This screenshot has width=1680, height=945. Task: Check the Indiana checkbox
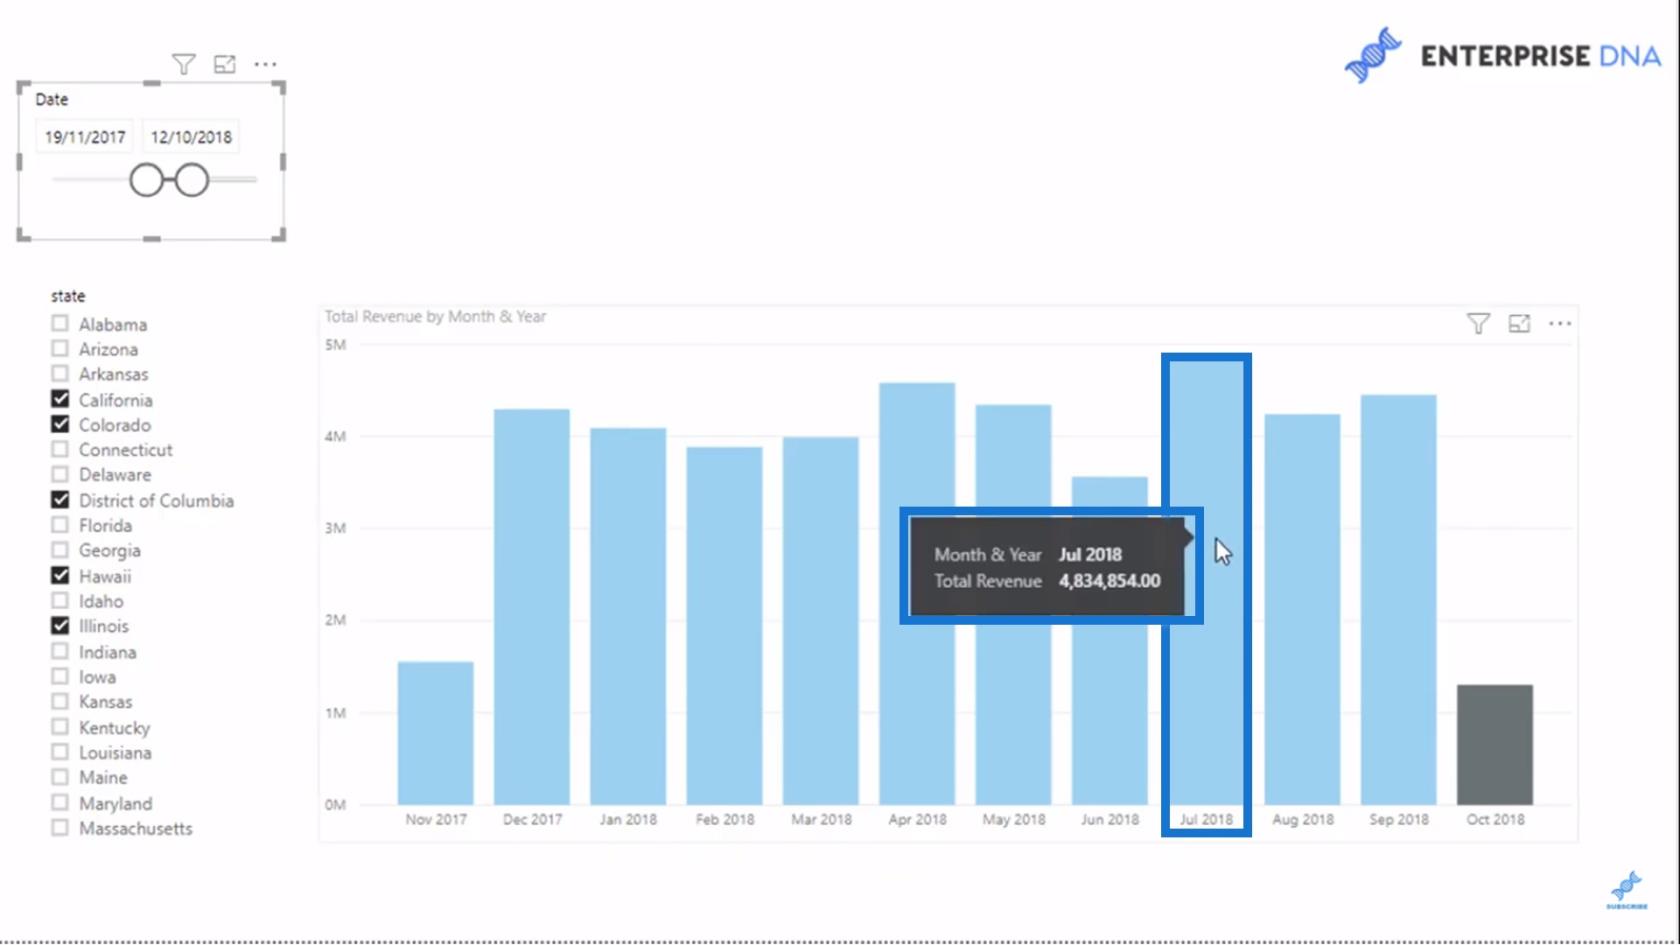[60, 651]
